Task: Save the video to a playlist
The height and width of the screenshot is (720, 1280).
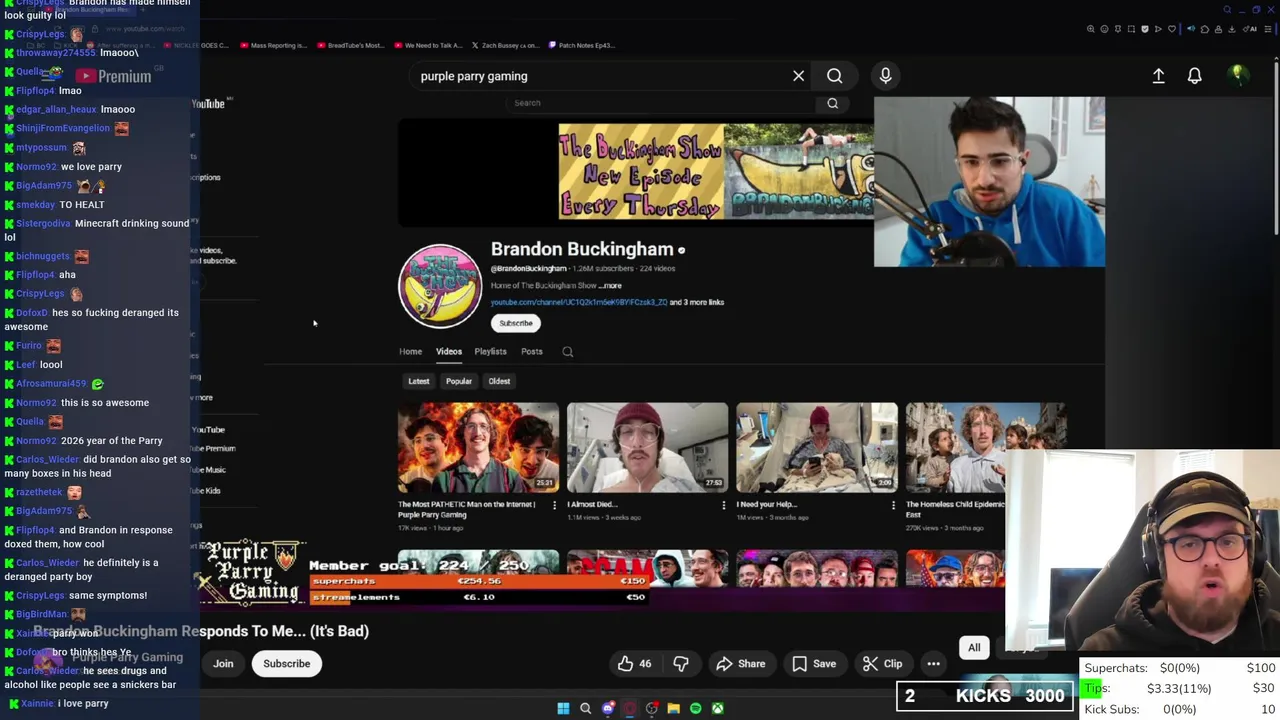Action: (x=814, y=664)
